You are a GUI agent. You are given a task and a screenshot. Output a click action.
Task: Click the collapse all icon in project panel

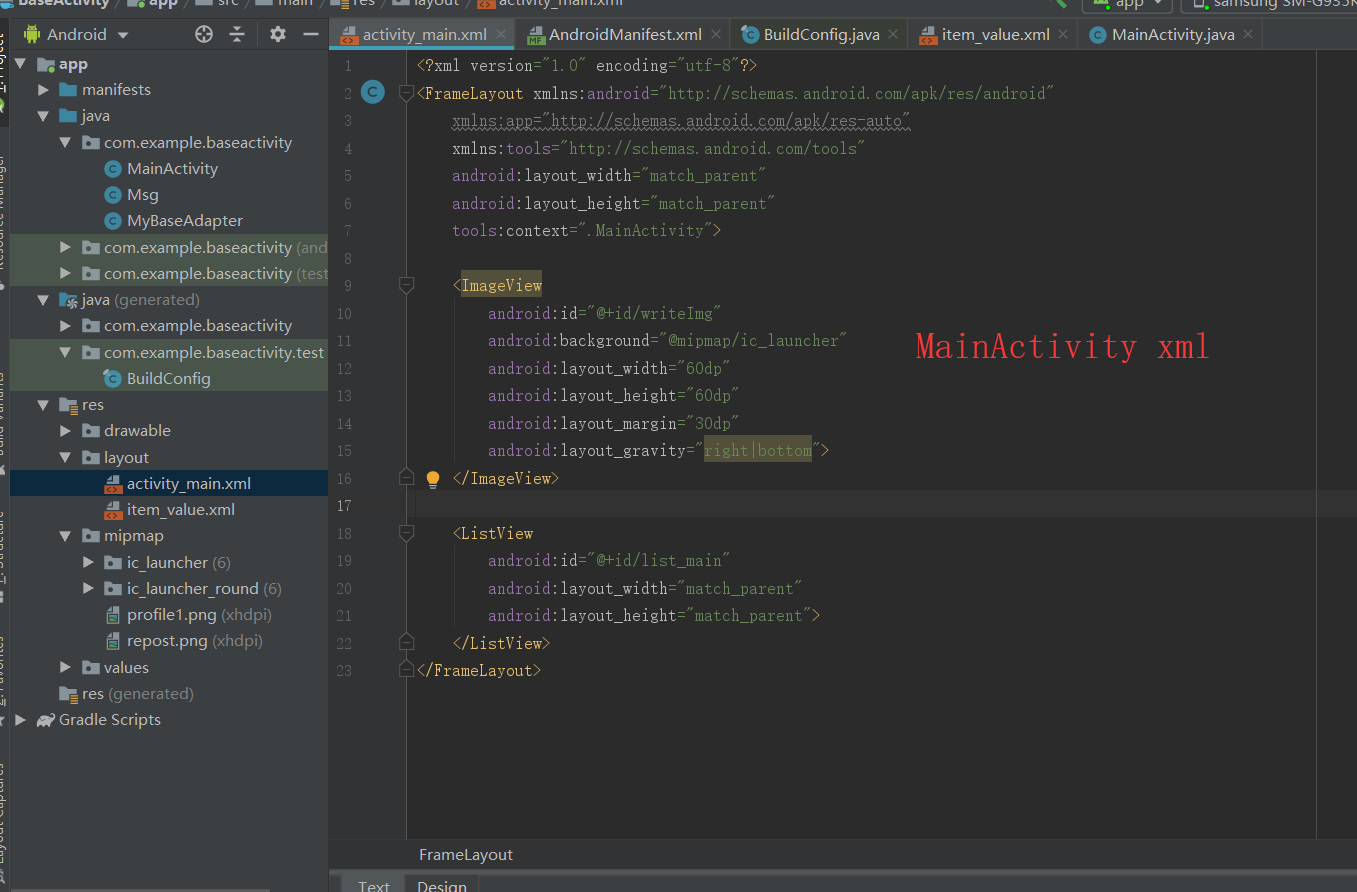coord(237,34)
